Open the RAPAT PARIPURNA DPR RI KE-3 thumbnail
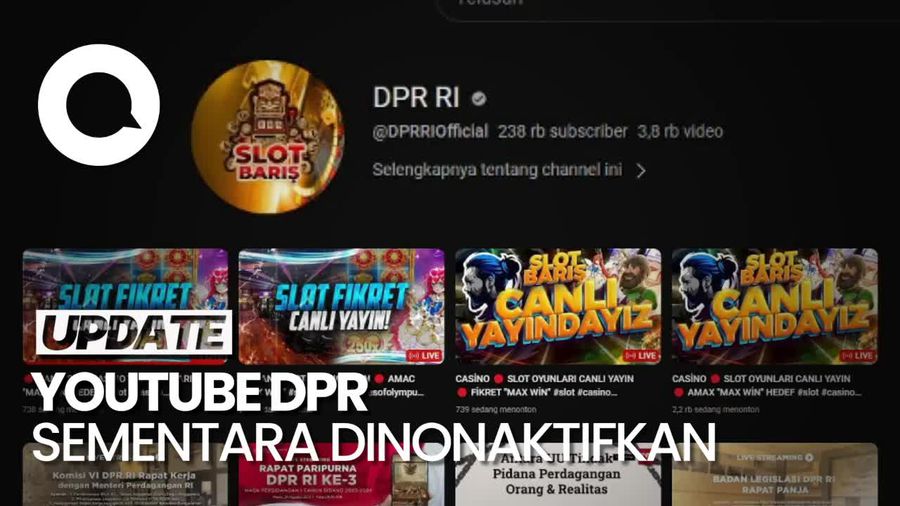This screenshot has height=506, width=900. (x=342, y=474)
